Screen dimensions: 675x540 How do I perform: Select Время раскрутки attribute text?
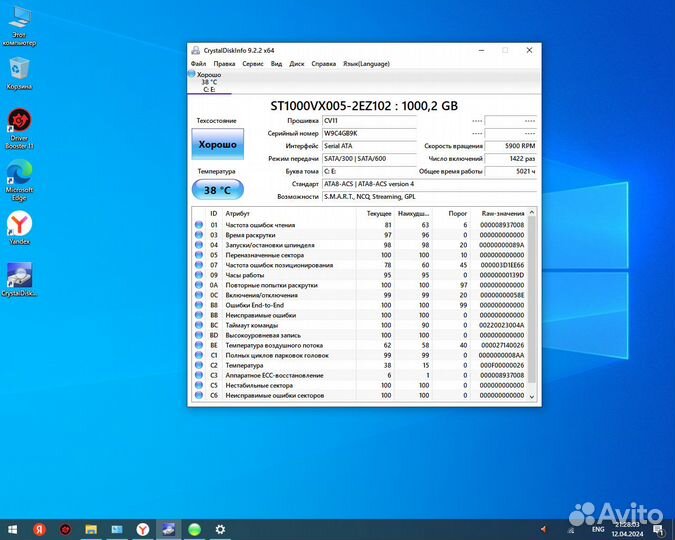pos(250,235)
